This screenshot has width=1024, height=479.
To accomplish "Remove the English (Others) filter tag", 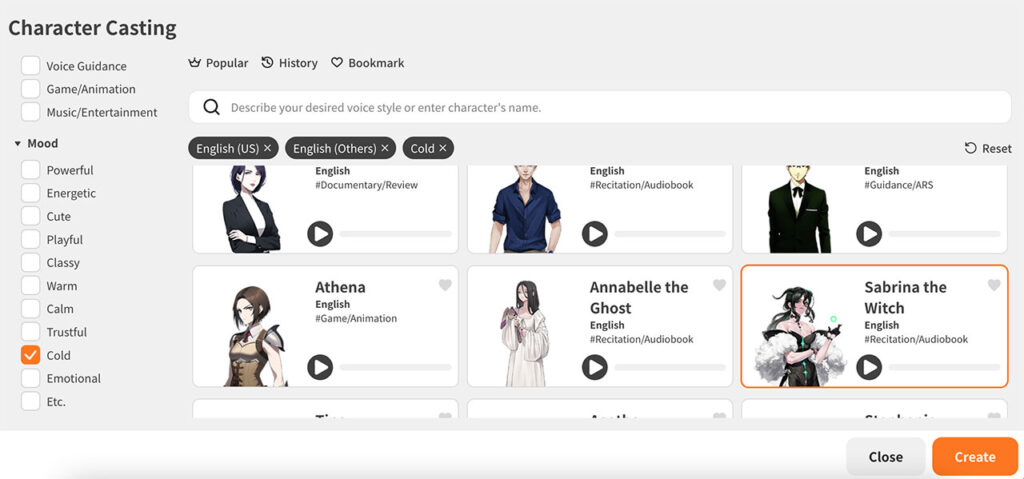I will click(x=385, y=148).
